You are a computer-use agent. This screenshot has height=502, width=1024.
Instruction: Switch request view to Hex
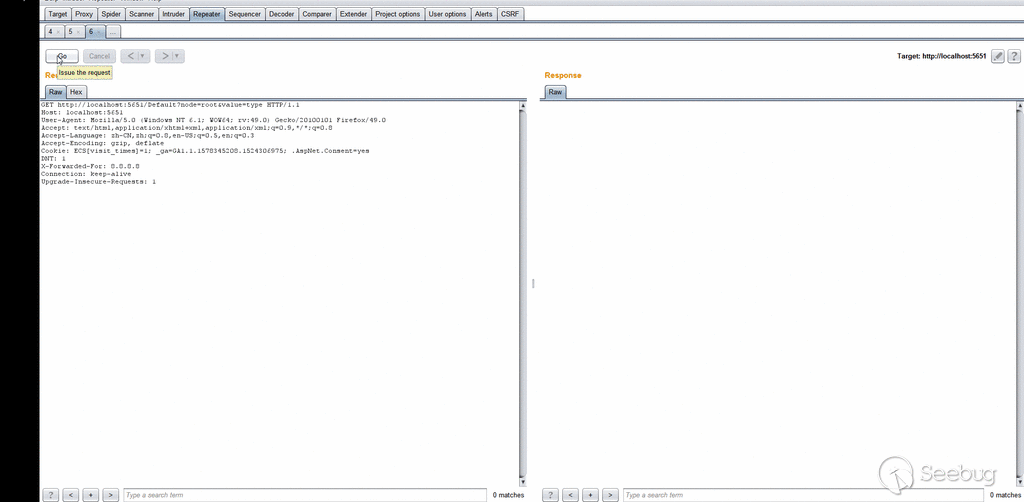tap(76, 92)
